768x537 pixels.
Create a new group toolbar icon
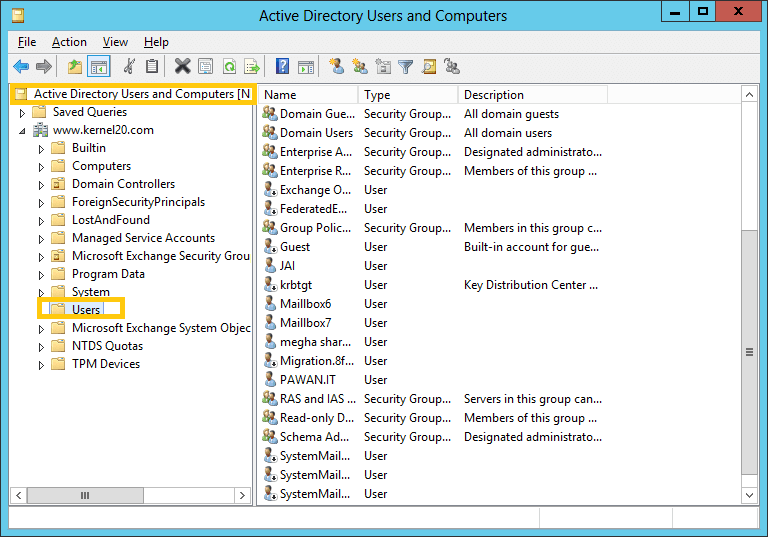[360, 66]
